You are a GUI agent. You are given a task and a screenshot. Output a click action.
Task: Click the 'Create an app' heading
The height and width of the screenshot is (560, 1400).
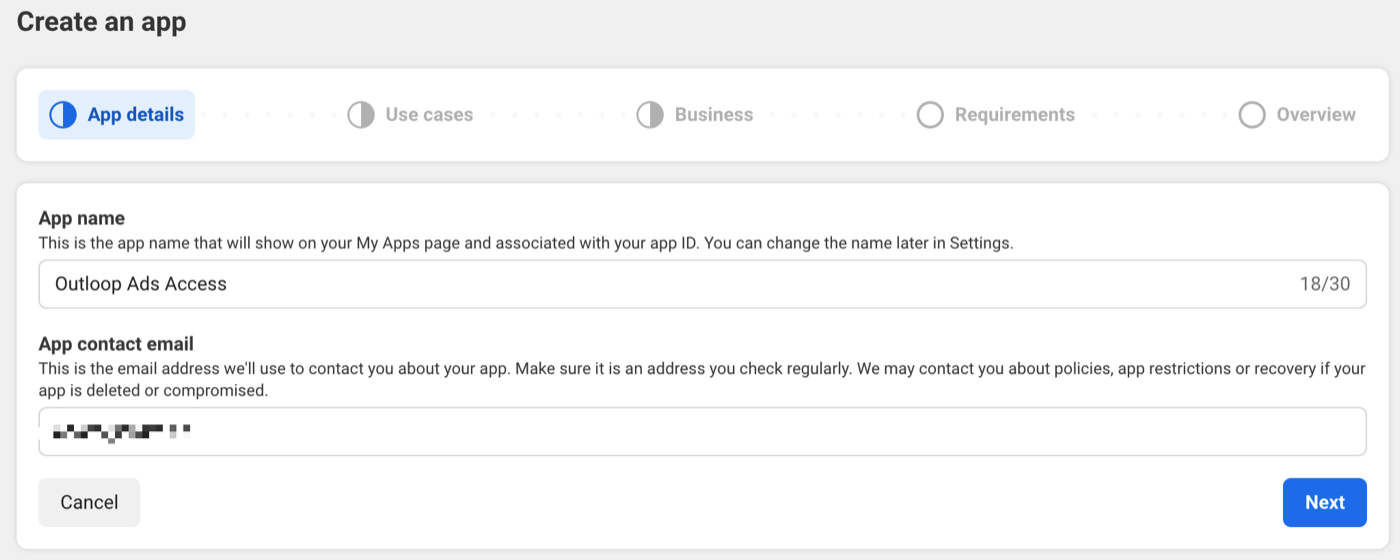coord(101,21)
